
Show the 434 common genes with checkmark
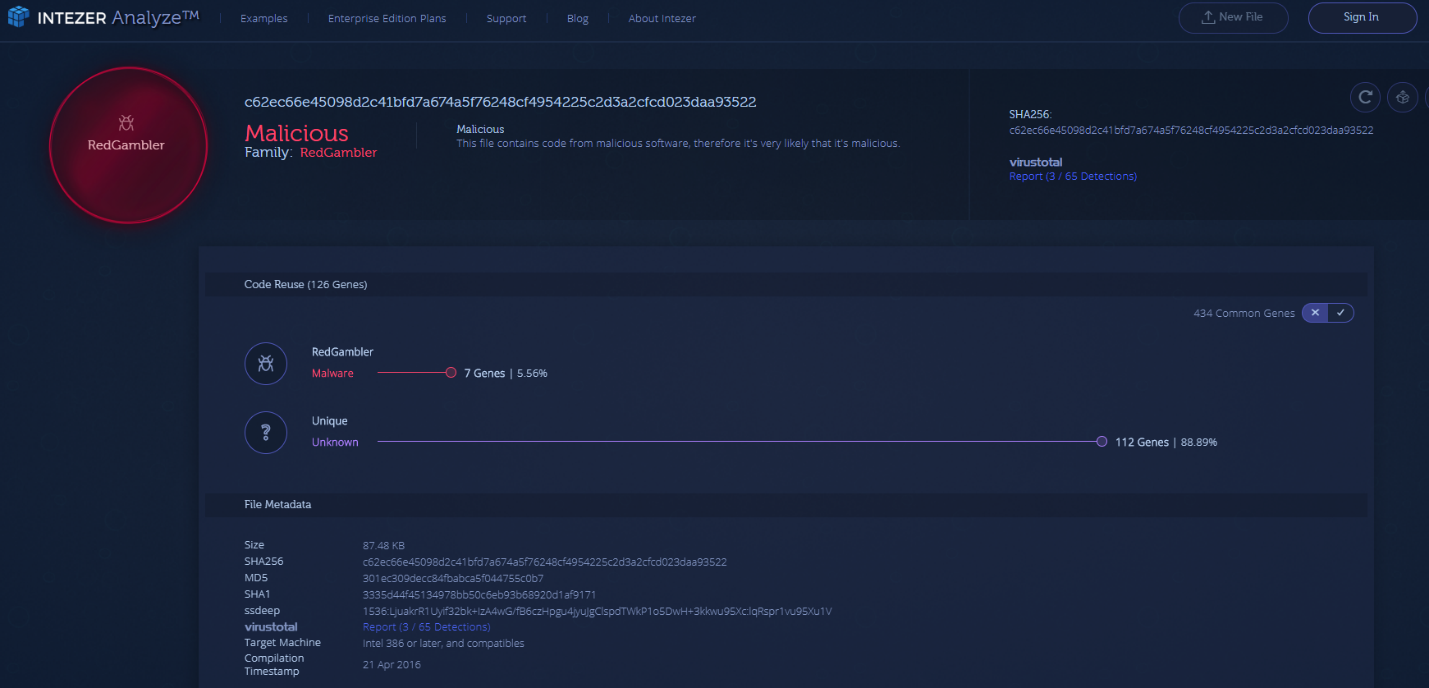1343,313
